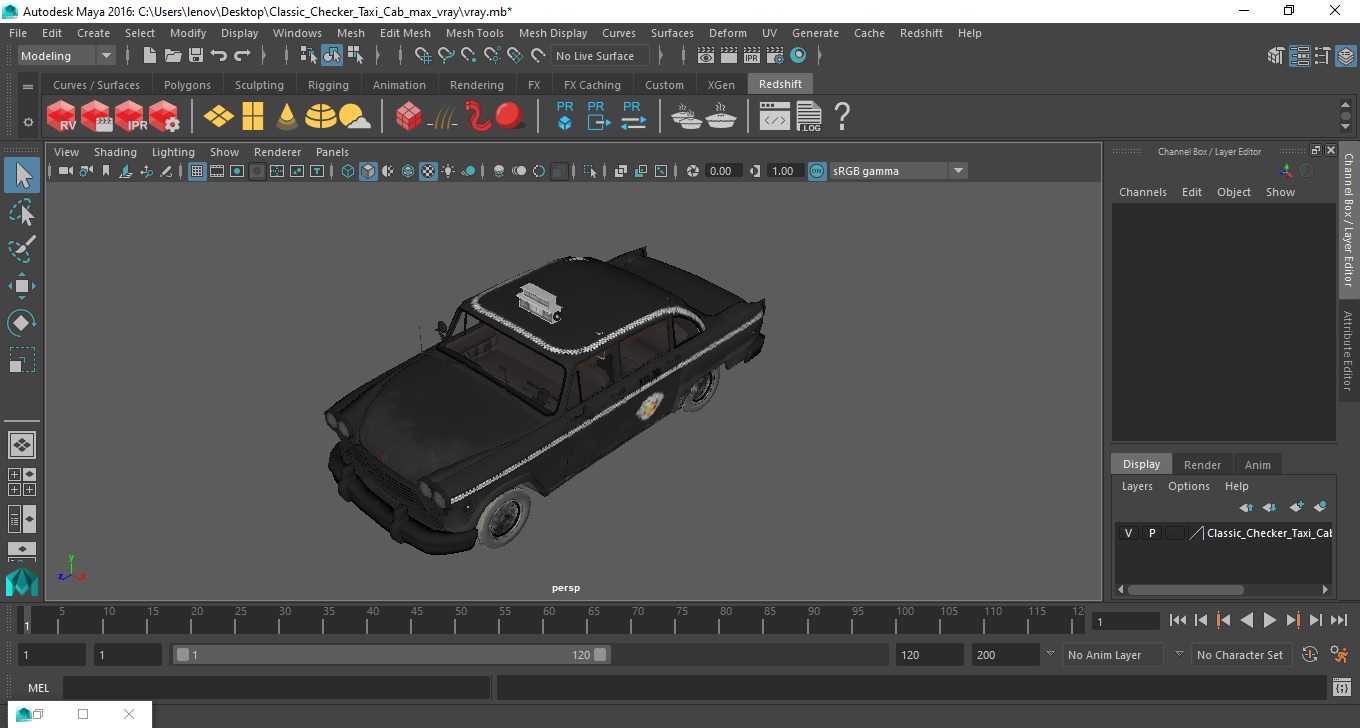Image resolution: width=1360 pixels, height=728 pixels.
Task: Open the sRGB gamma view transform dropdown
Action: click(898, 171)
